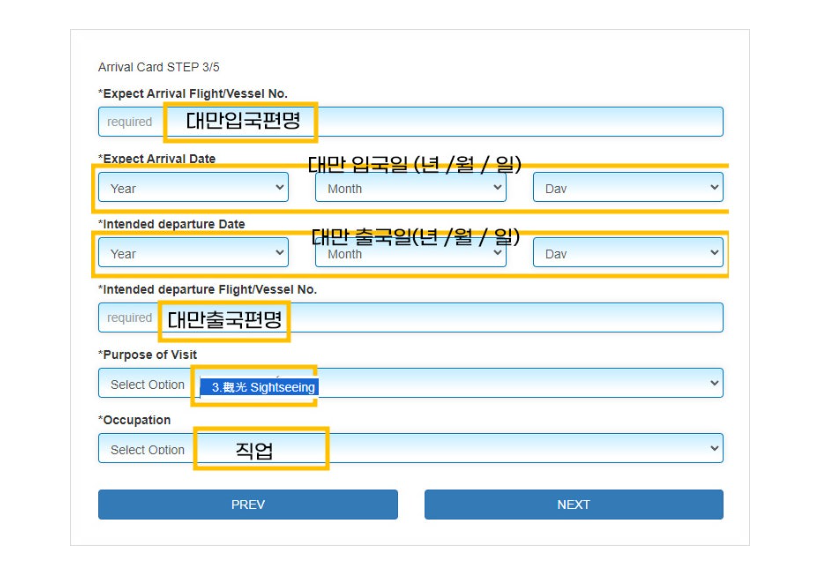
Task: Click the Intended departure Flight/Vessel No. field
Action: pos(411,318)
